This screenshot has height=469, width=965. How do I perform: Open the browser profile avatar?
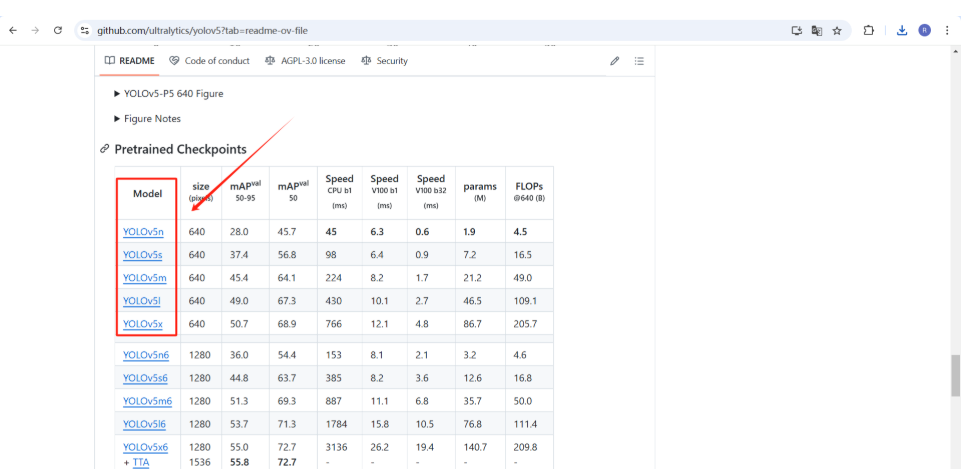[x=924, y=30]
